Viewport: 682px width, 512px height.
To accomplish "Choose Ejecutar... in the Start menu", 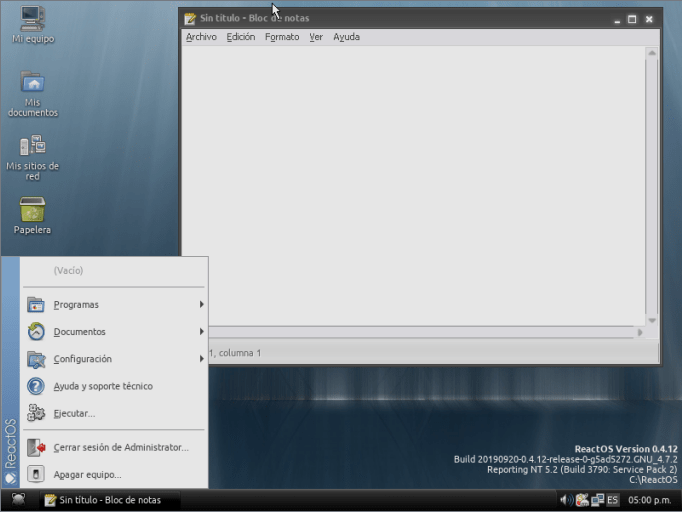I will pos(114,413).
